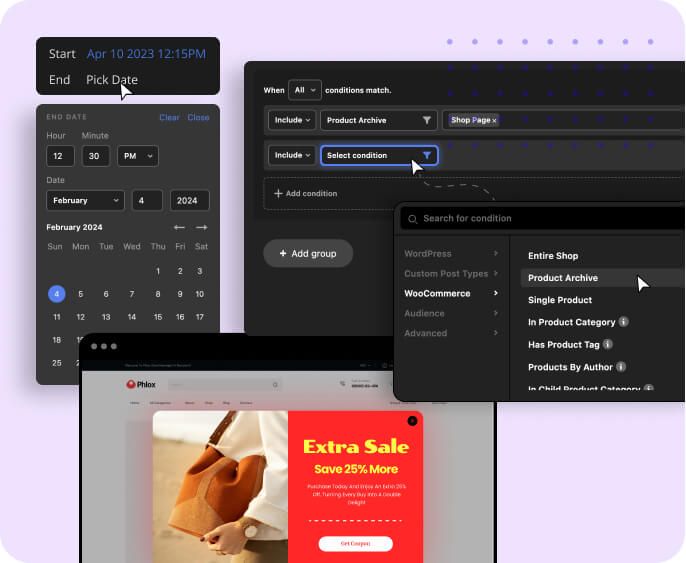Close the Extra Sale popup
686x563 pixels.
point(412,421)
